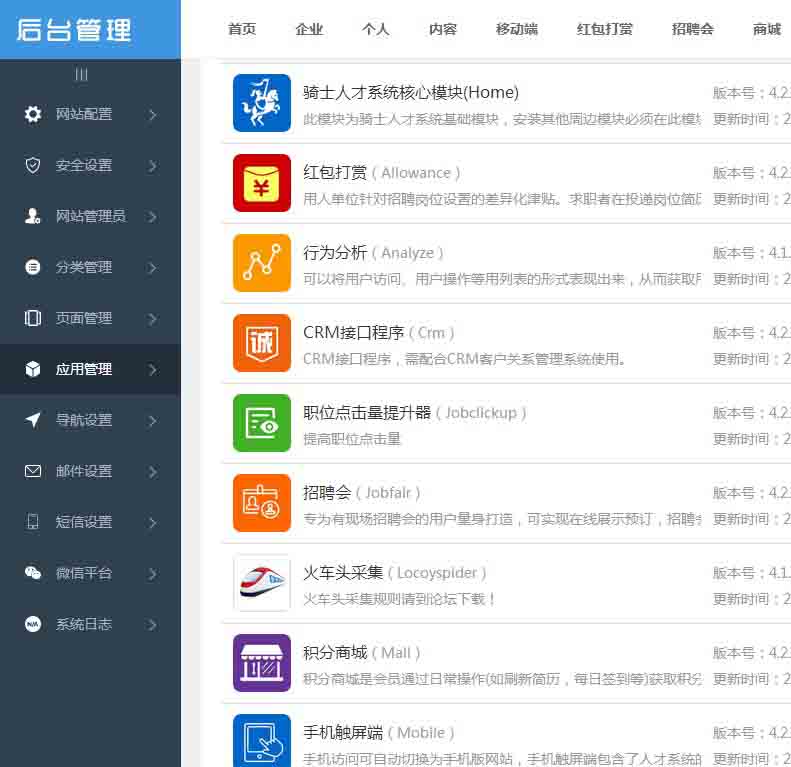791x767 pixels.
Task: Click the red envelope Allowance module icon
Action: pos(262,183)
